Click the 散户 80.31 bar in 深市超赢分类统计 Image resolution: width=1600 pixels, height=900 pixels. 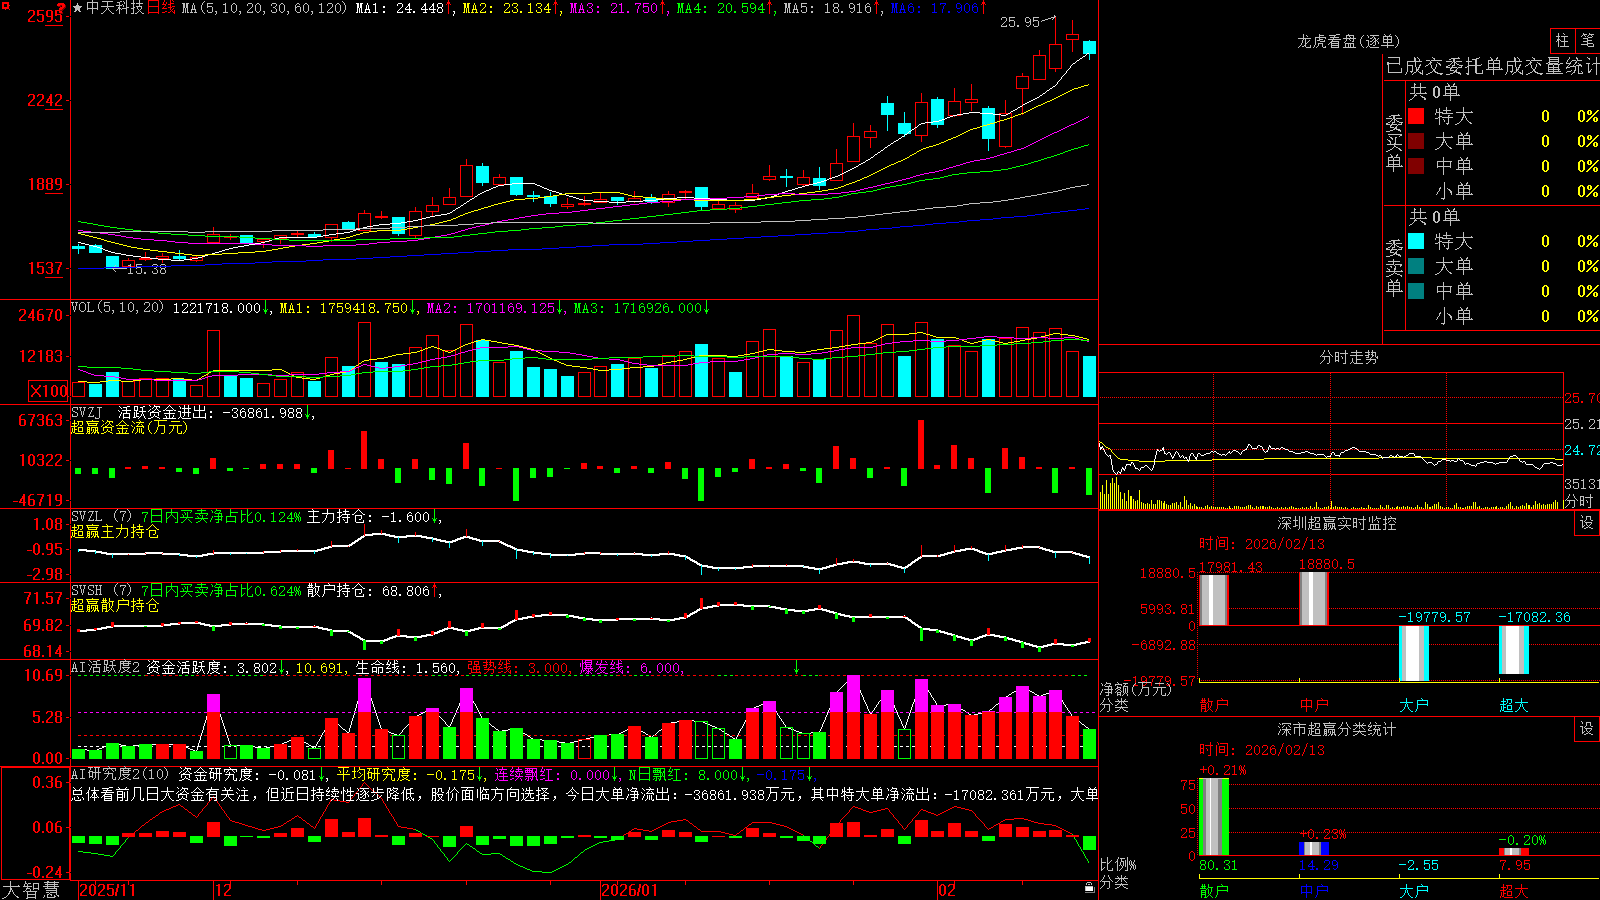tap(1213, 817)
